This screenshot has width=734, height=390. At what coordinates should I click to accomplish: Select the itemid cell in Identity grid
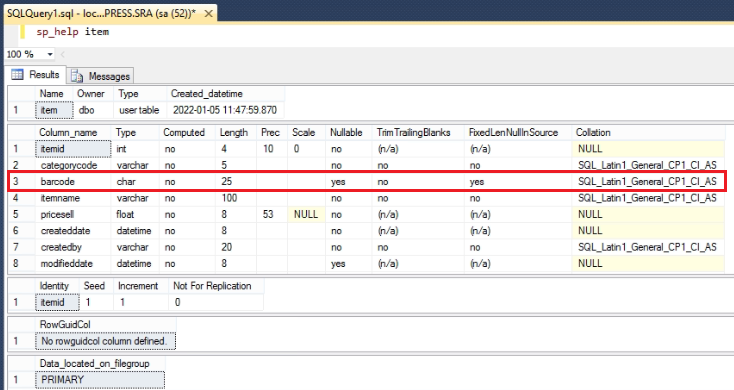pyautogui.click(x=58, y=302)
